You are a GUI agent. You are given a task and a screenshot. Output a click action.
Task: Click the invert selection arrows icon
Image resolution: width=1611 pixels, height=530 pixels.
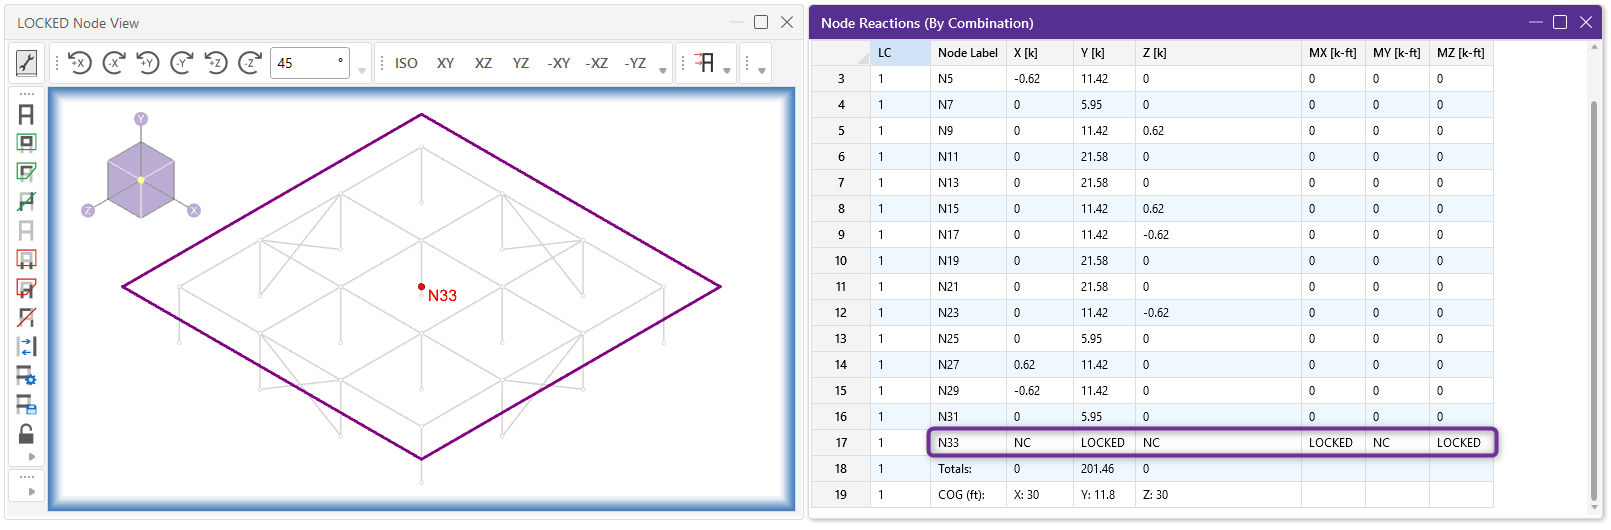click(x=26, y=346)
